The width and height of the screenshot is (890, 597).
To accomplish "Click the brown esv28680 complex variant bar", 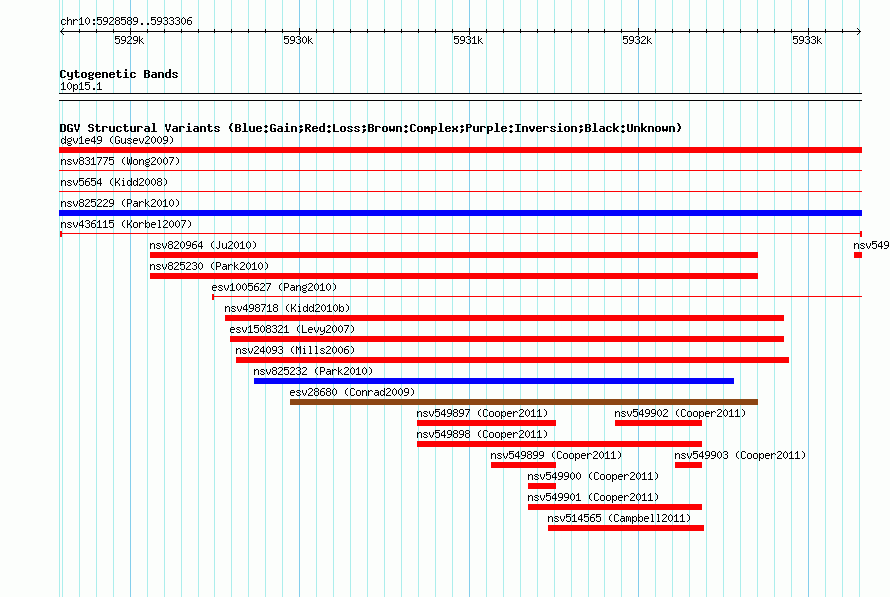I will (x=524, y=402).
